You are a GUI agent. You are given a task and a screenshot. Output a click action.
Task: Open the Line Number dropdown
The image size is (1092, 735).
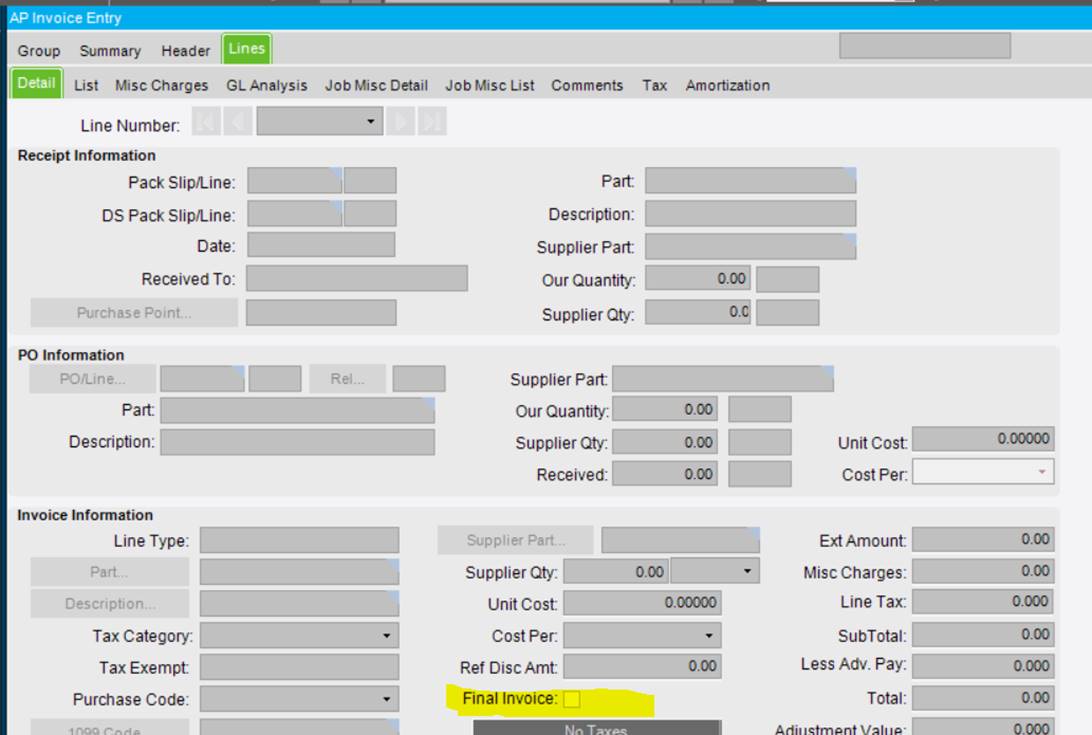pos(370,122)
